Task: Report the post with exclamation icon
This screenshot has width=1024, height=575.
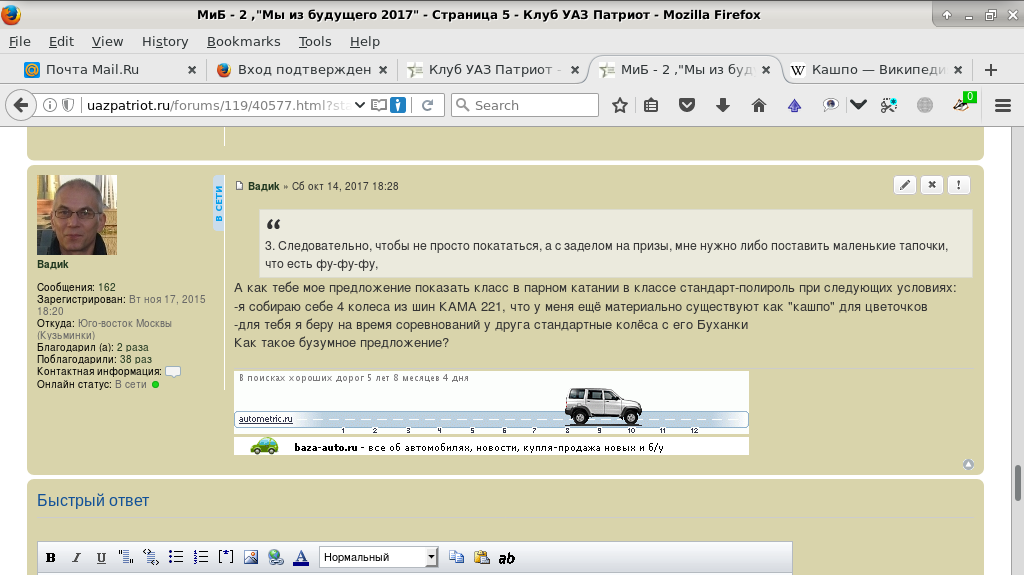Action: point(958,185)
